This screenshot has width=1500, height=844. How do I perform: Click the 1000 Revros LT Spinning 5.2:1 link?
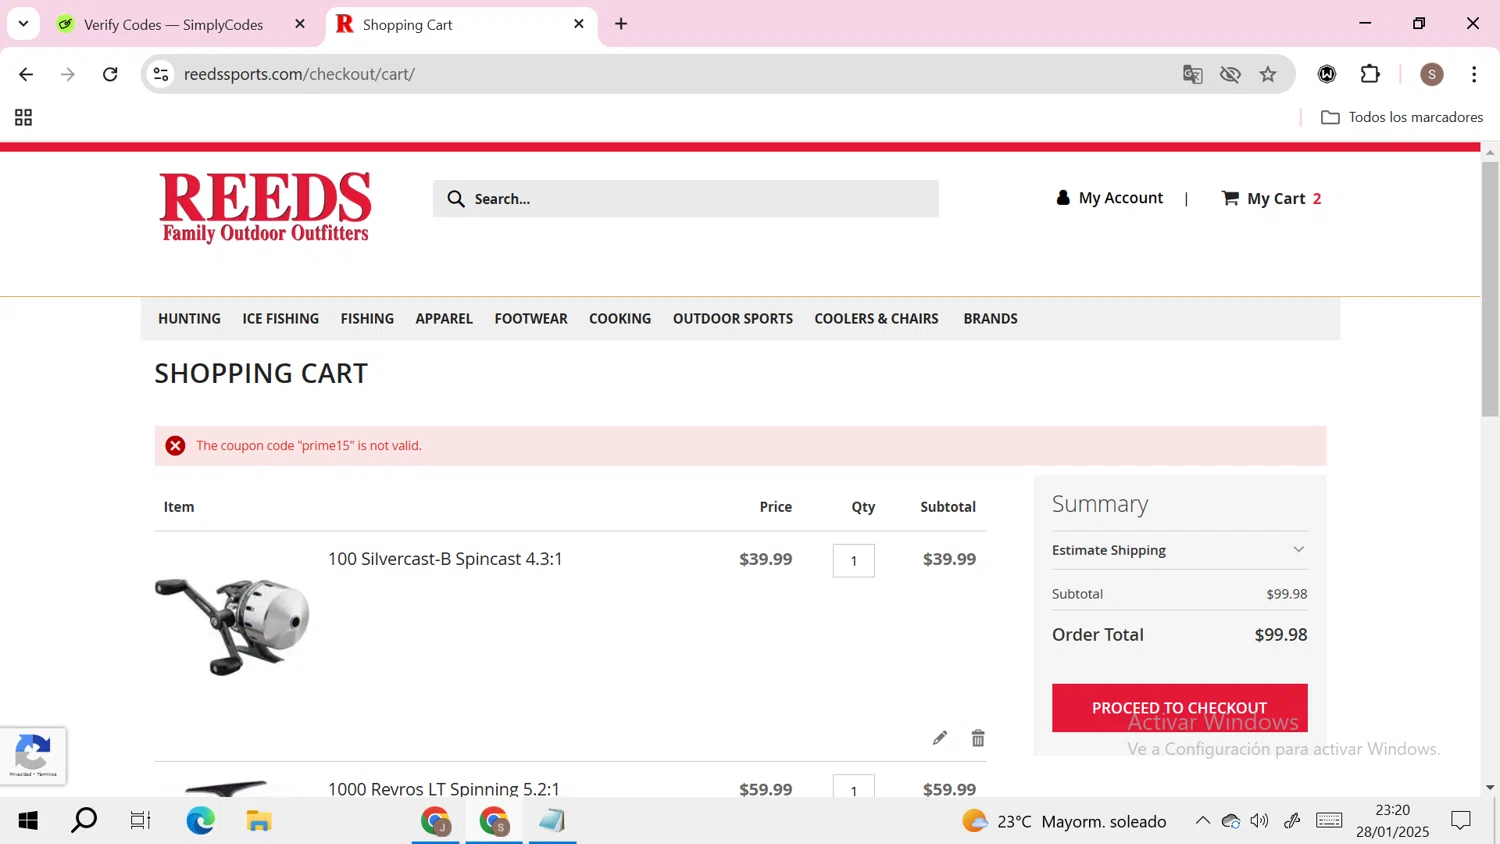(x=444, y=789)
